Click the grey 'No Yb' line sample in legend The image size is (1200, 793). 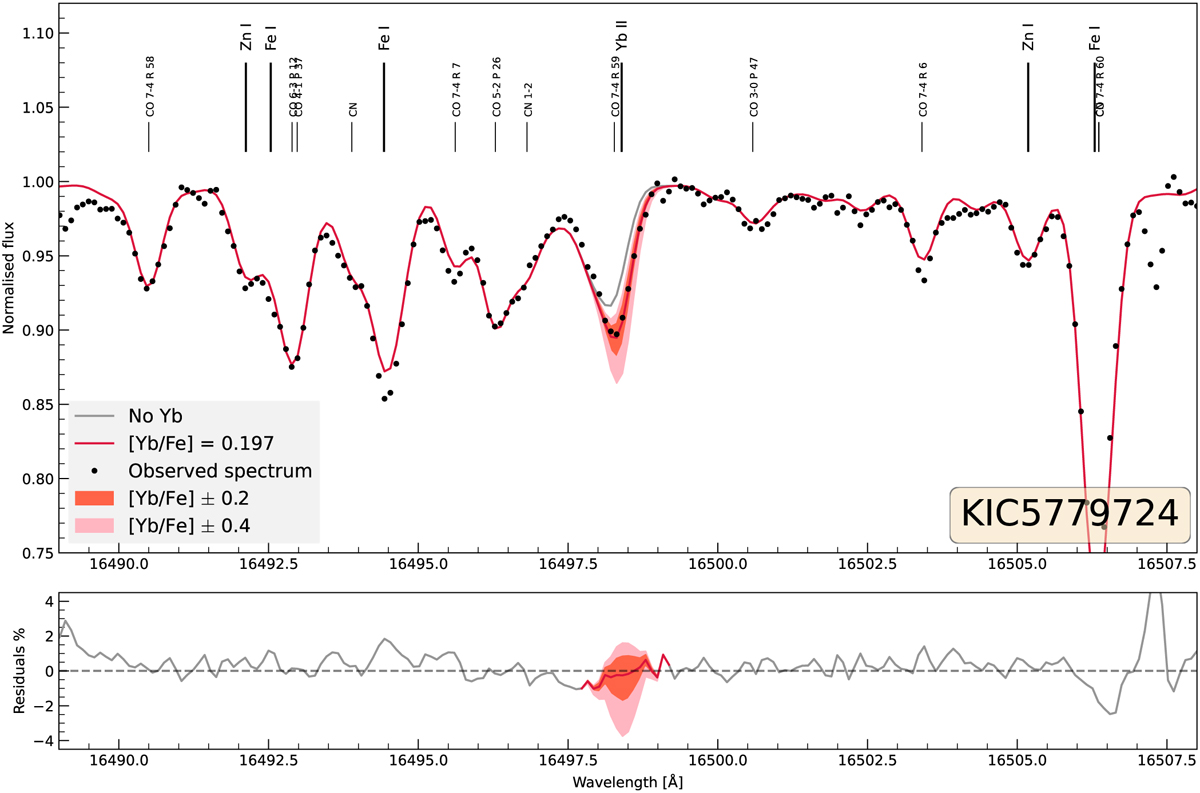(95, 417)
